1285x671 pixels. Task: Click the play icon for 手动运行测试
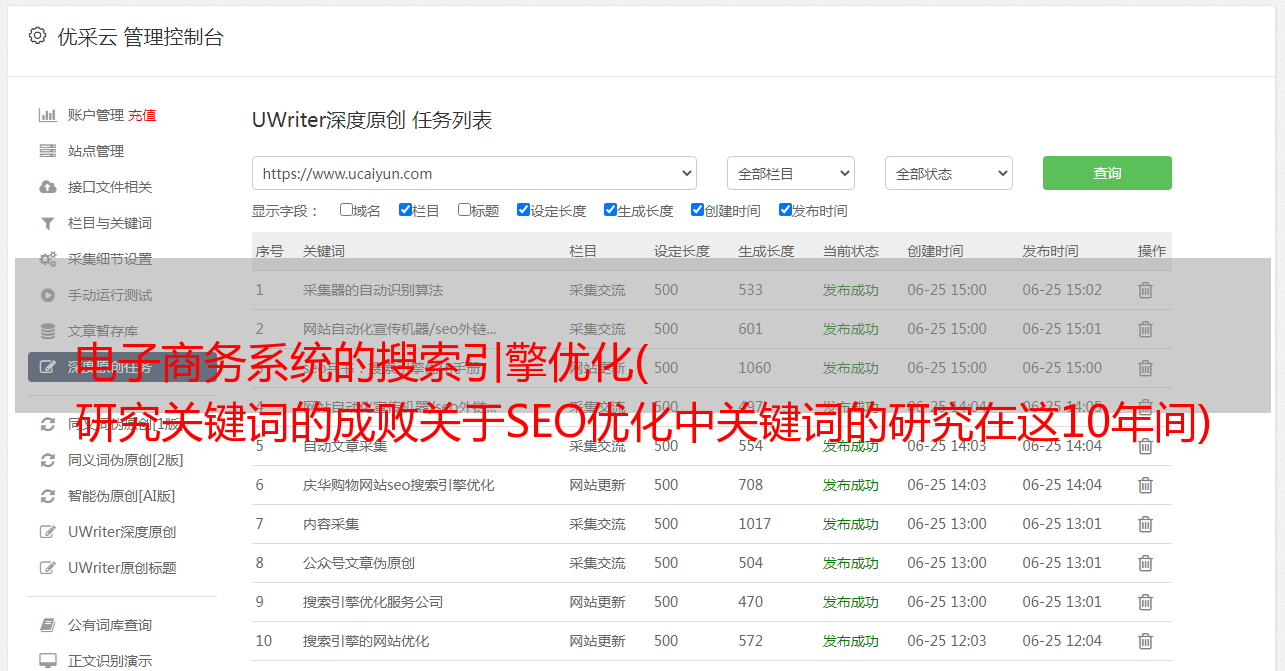47,295
